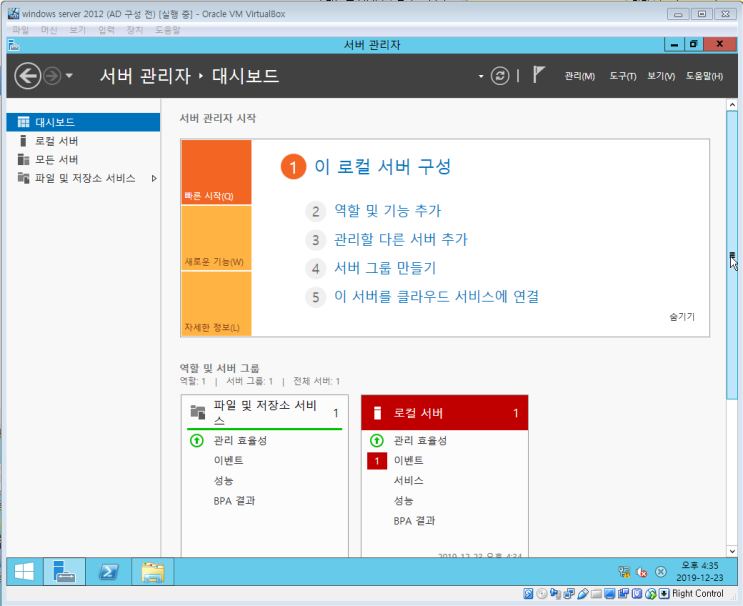Viewport: 743px width, 606px height.
Task: Open VirtualBox 머신 menu
Action: (x=49, y=30)
